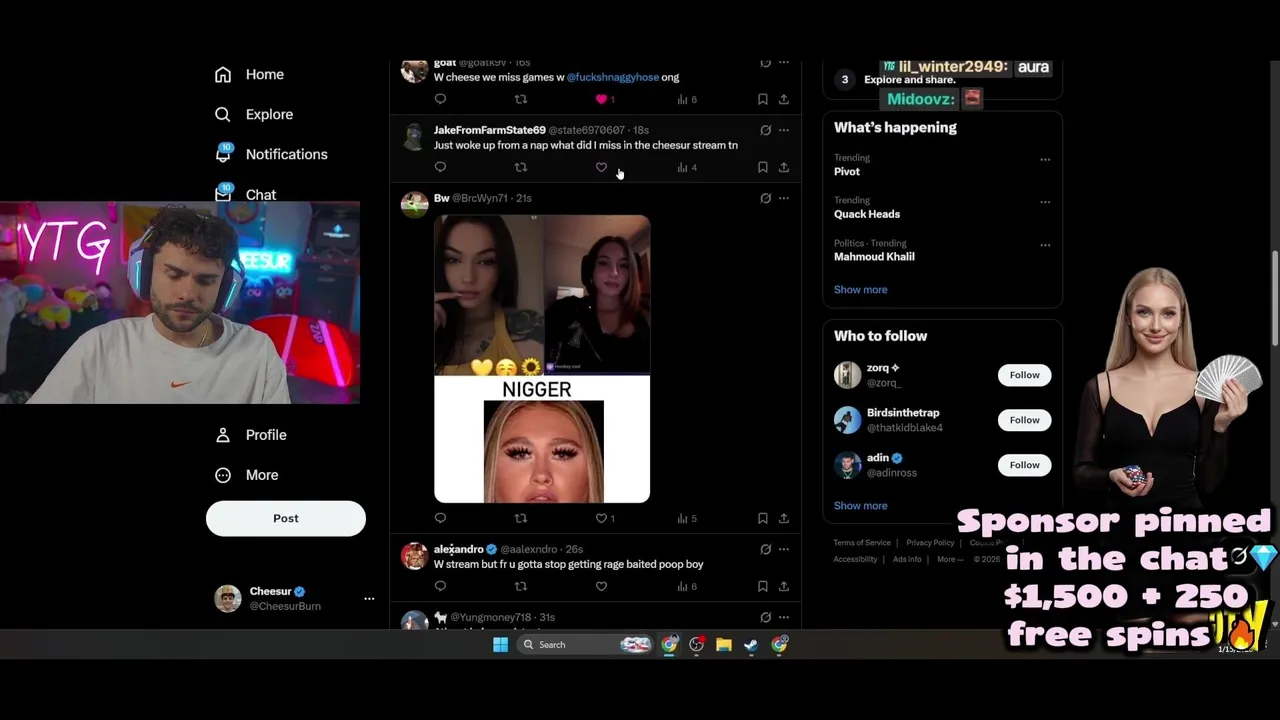1280x720 pixels.
Task: Follow adin
Action: pos(1024,465)
